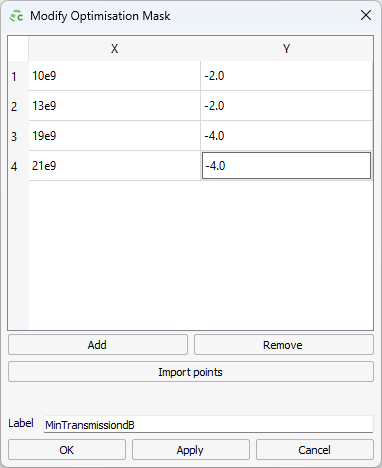
Task: Select the Y column header
Action: 286,49
